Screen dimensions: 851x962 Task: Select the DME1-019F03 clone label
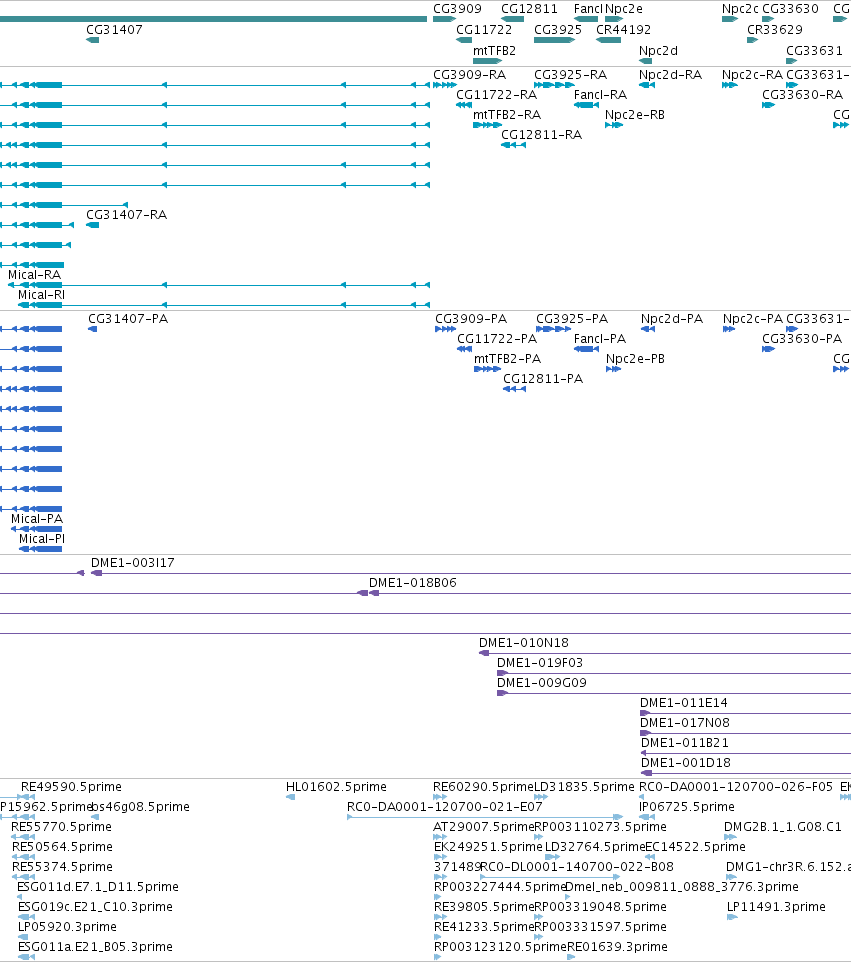(x=540, y=663)
